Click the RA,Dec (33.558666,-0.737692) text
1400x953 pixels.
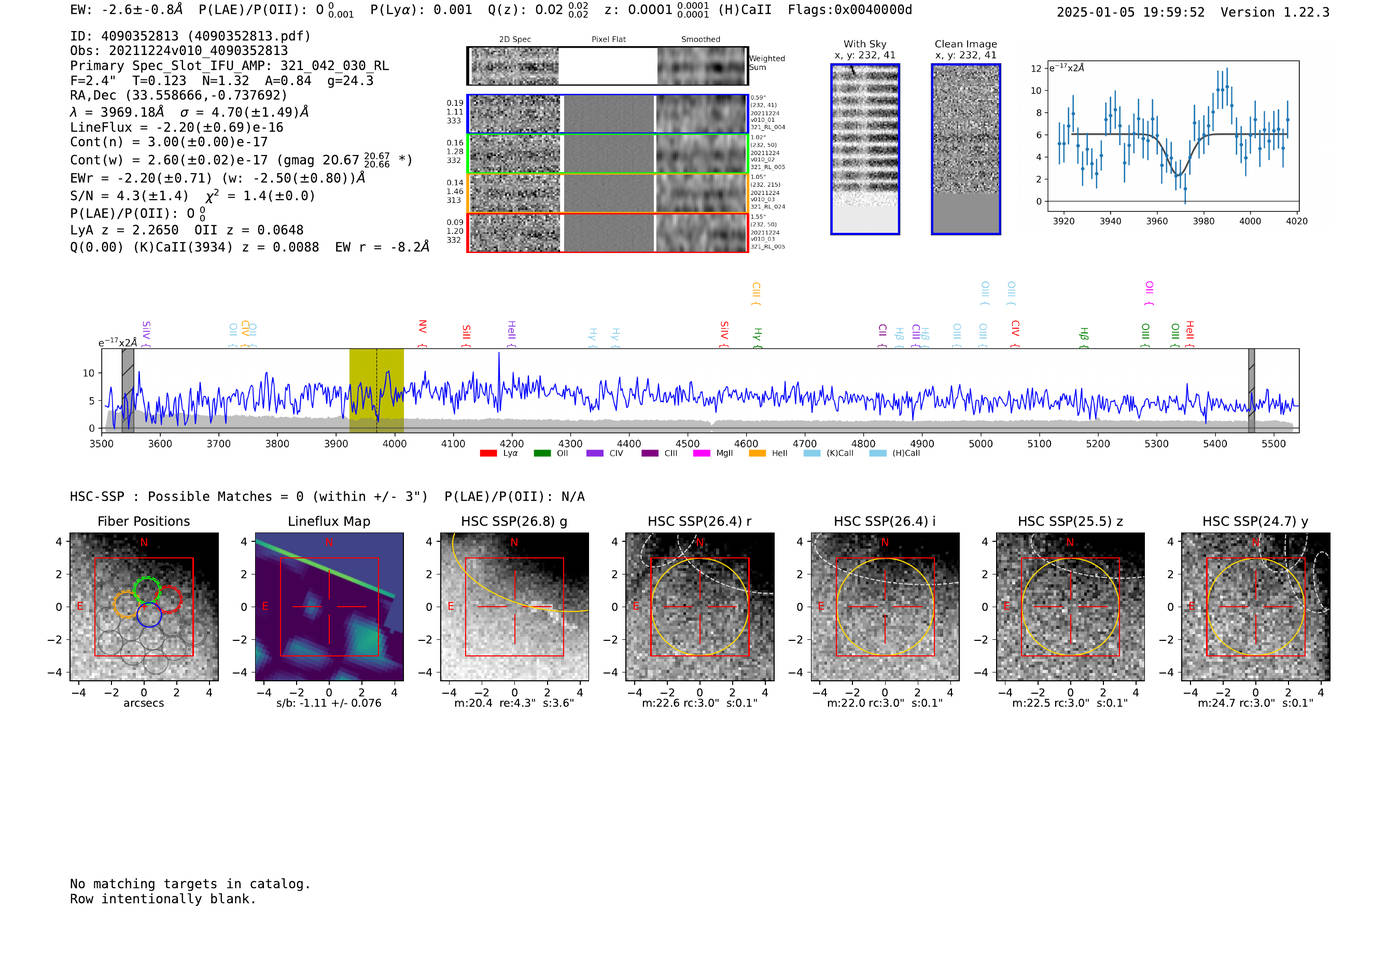point(179,96)
